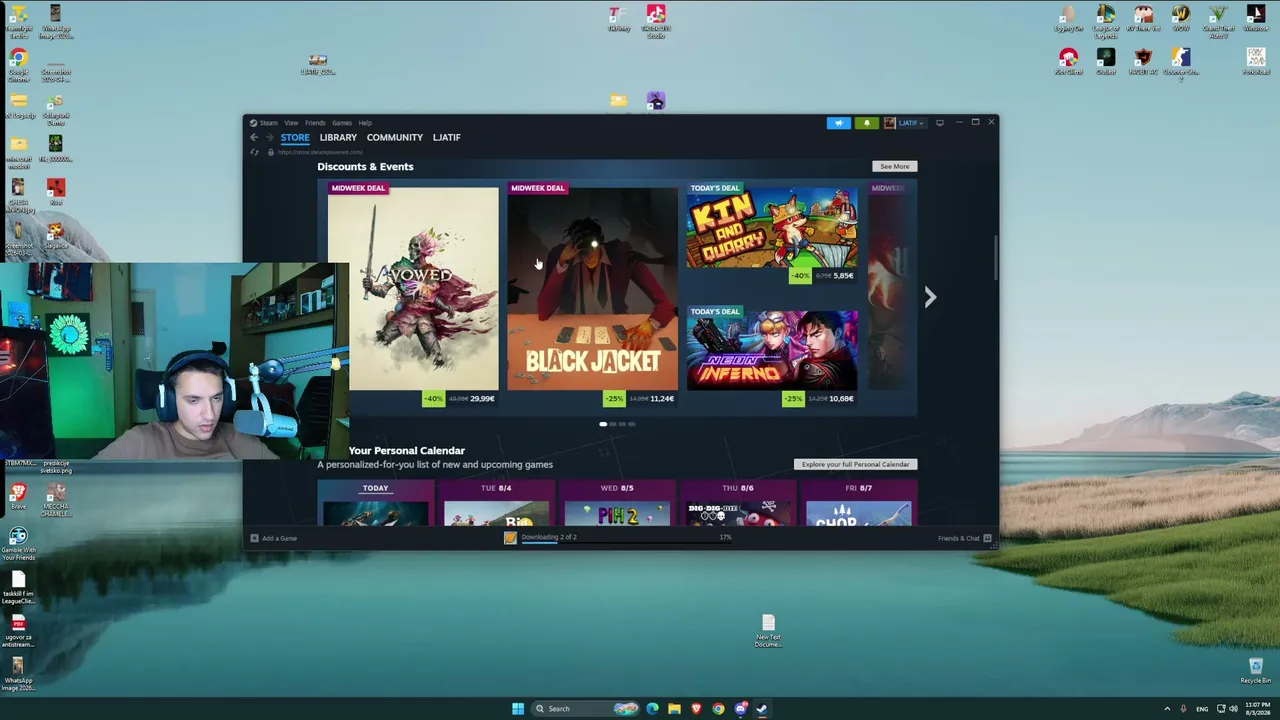The image size is (1280, 720).
Task: Open Google Chrome from taskbar
Action: 718,709
